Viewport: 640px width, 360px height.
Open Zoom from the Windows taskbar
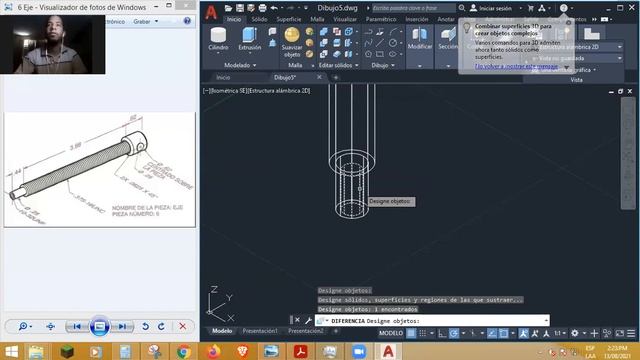click(x=359, y=351)
